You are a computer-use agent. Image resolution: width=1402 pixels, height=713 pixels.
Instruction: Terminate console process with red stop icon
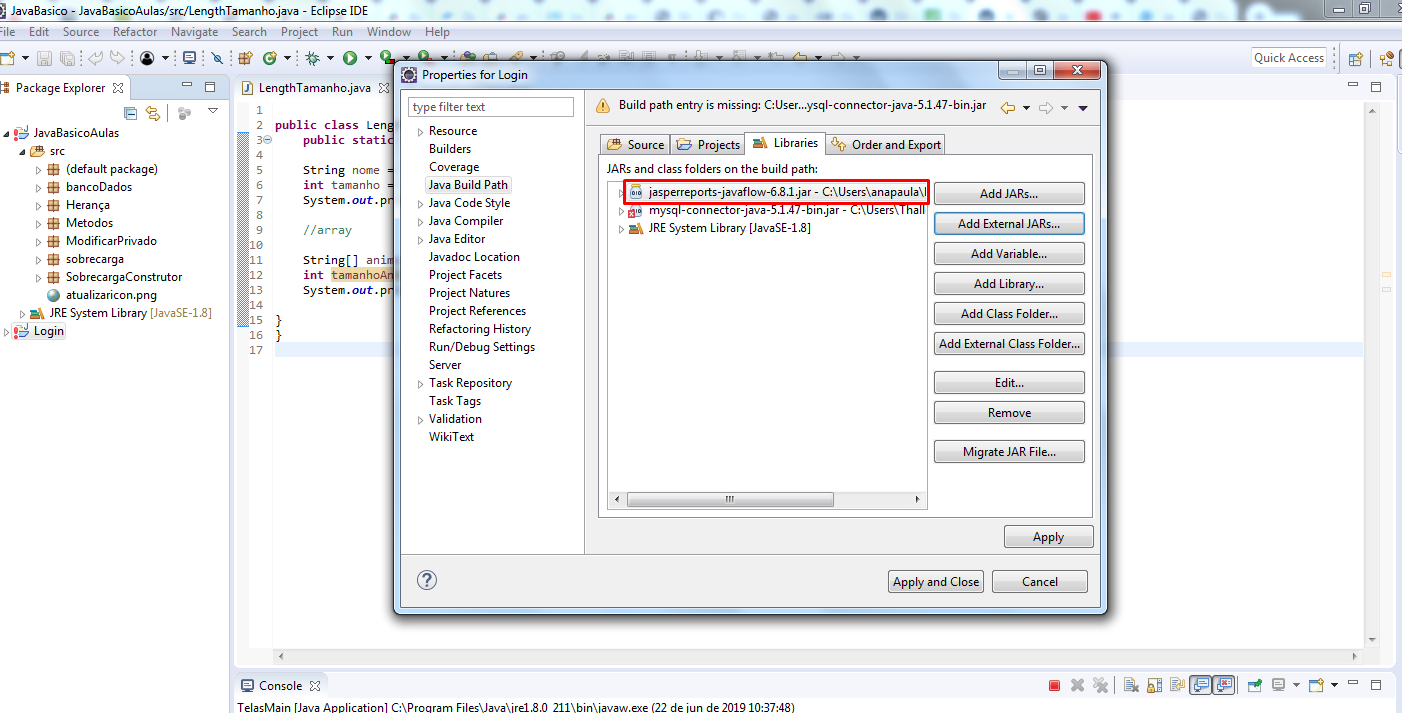tap(1054, 686)
